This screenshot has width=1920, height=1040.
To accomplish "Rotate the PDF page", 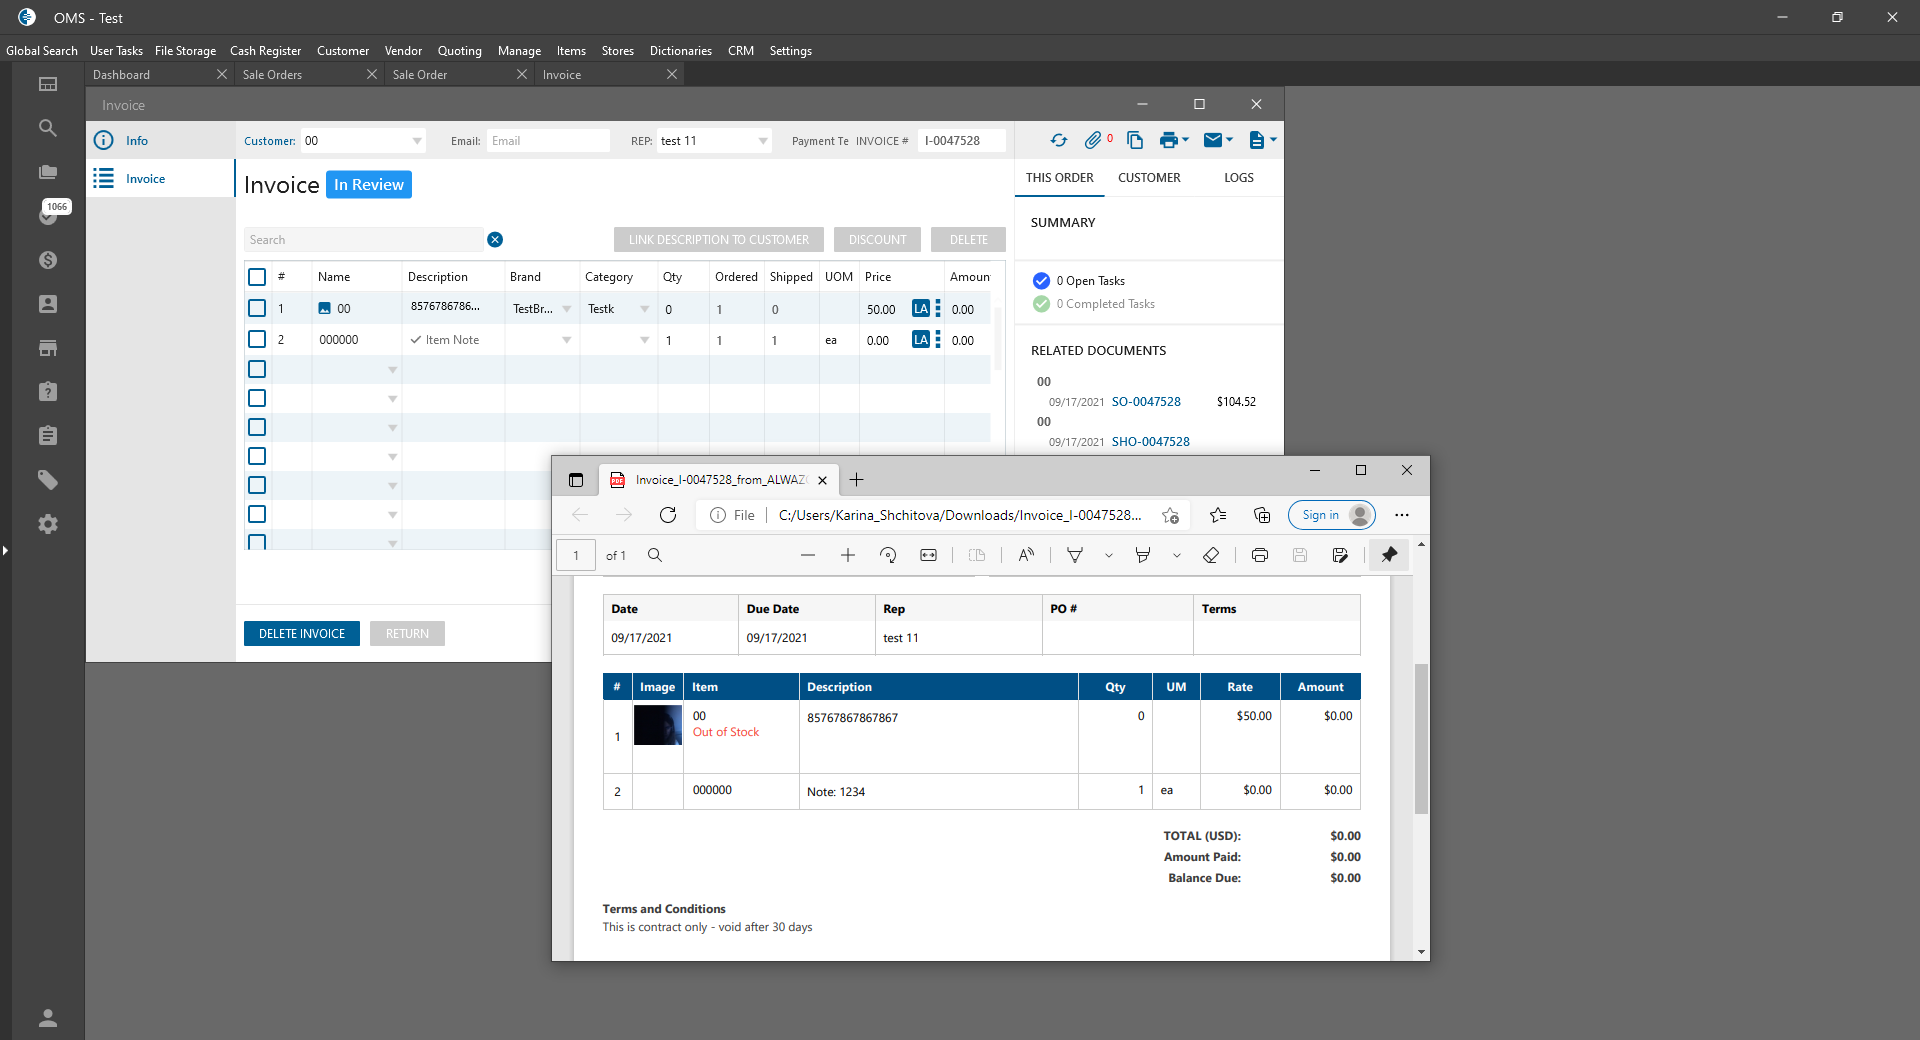I will [888, 555].
